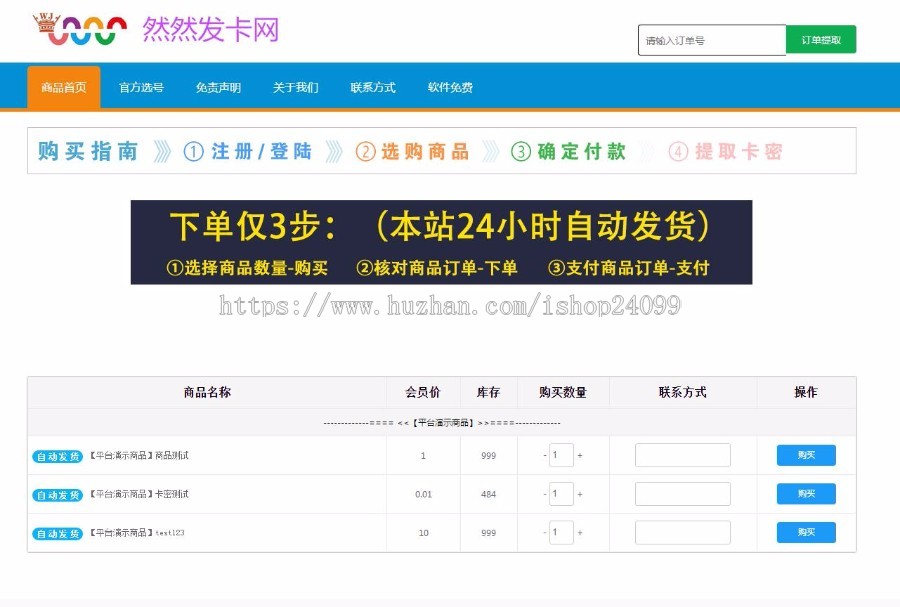
Task: Focus contact field for 商品测试
Action: [x=682, y=455]
